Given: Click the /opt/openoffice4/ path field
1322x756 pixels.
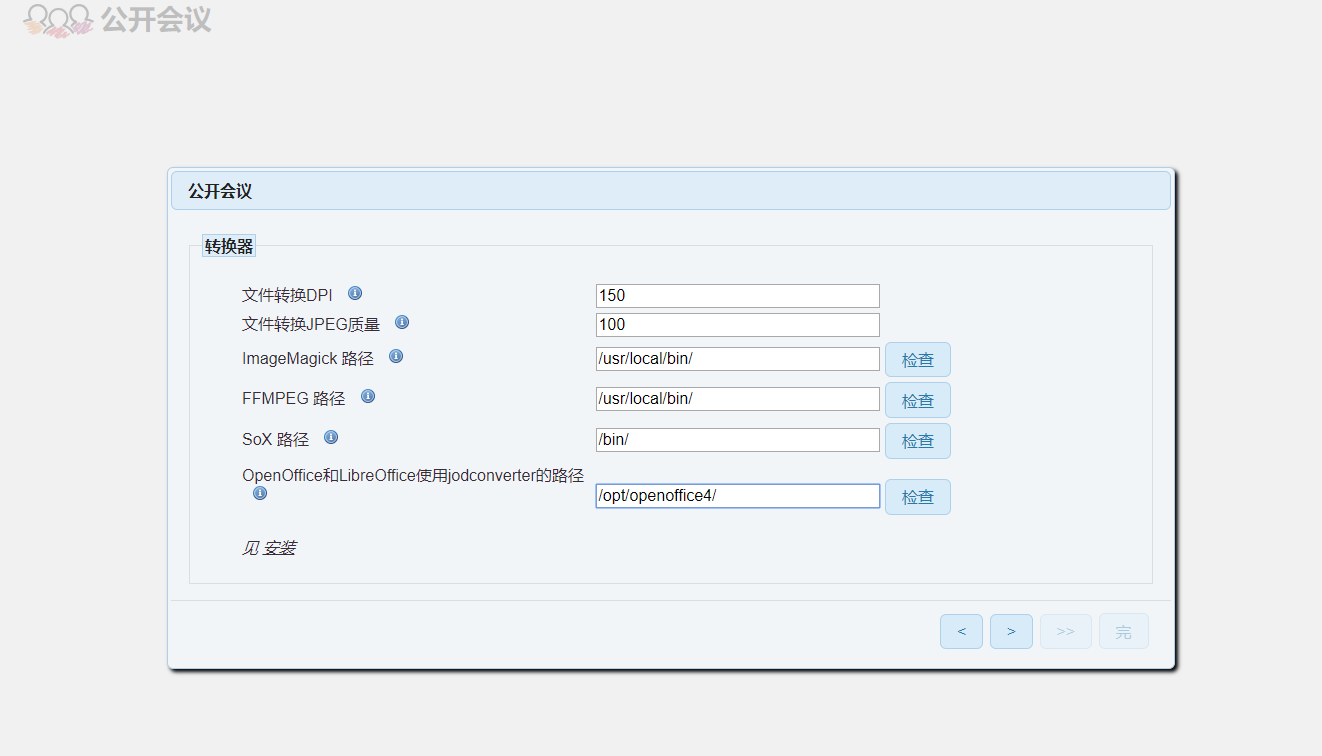Looking at the screenshot, I should point(738,495).
